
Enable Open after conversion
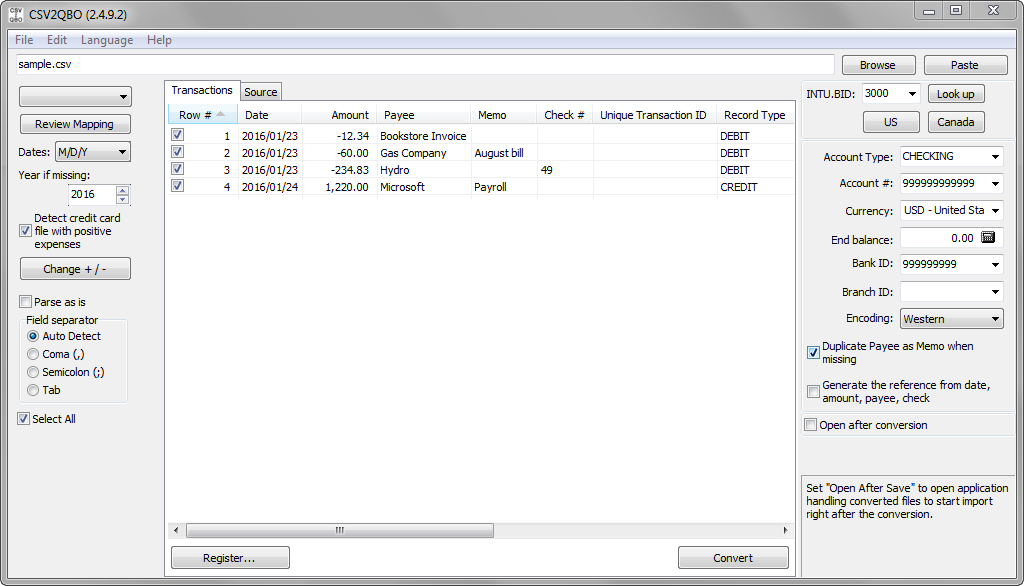tap(810, 425)
